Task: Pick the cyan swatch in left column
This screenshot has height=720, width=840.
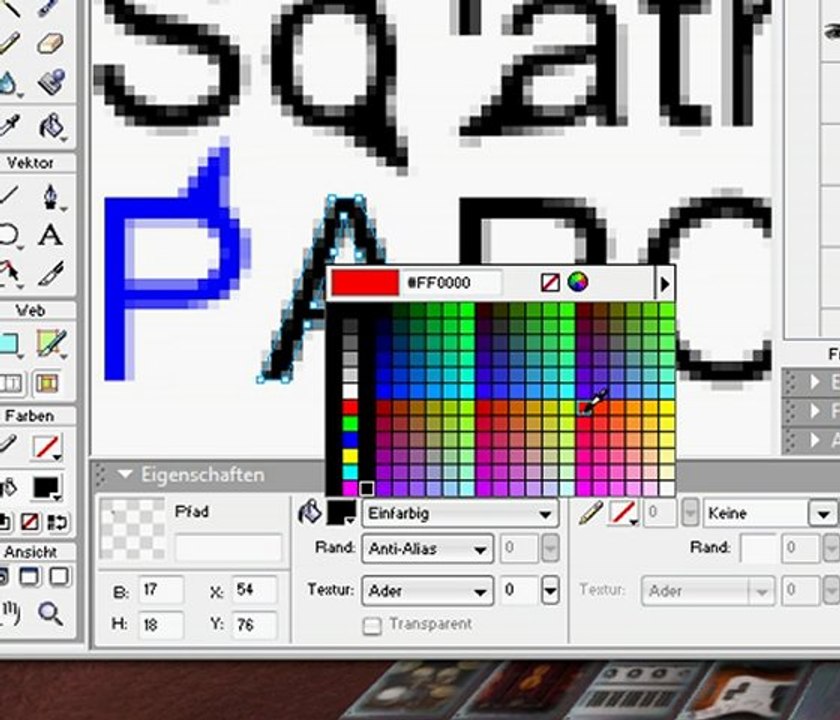Action: [x=350, y=472]
